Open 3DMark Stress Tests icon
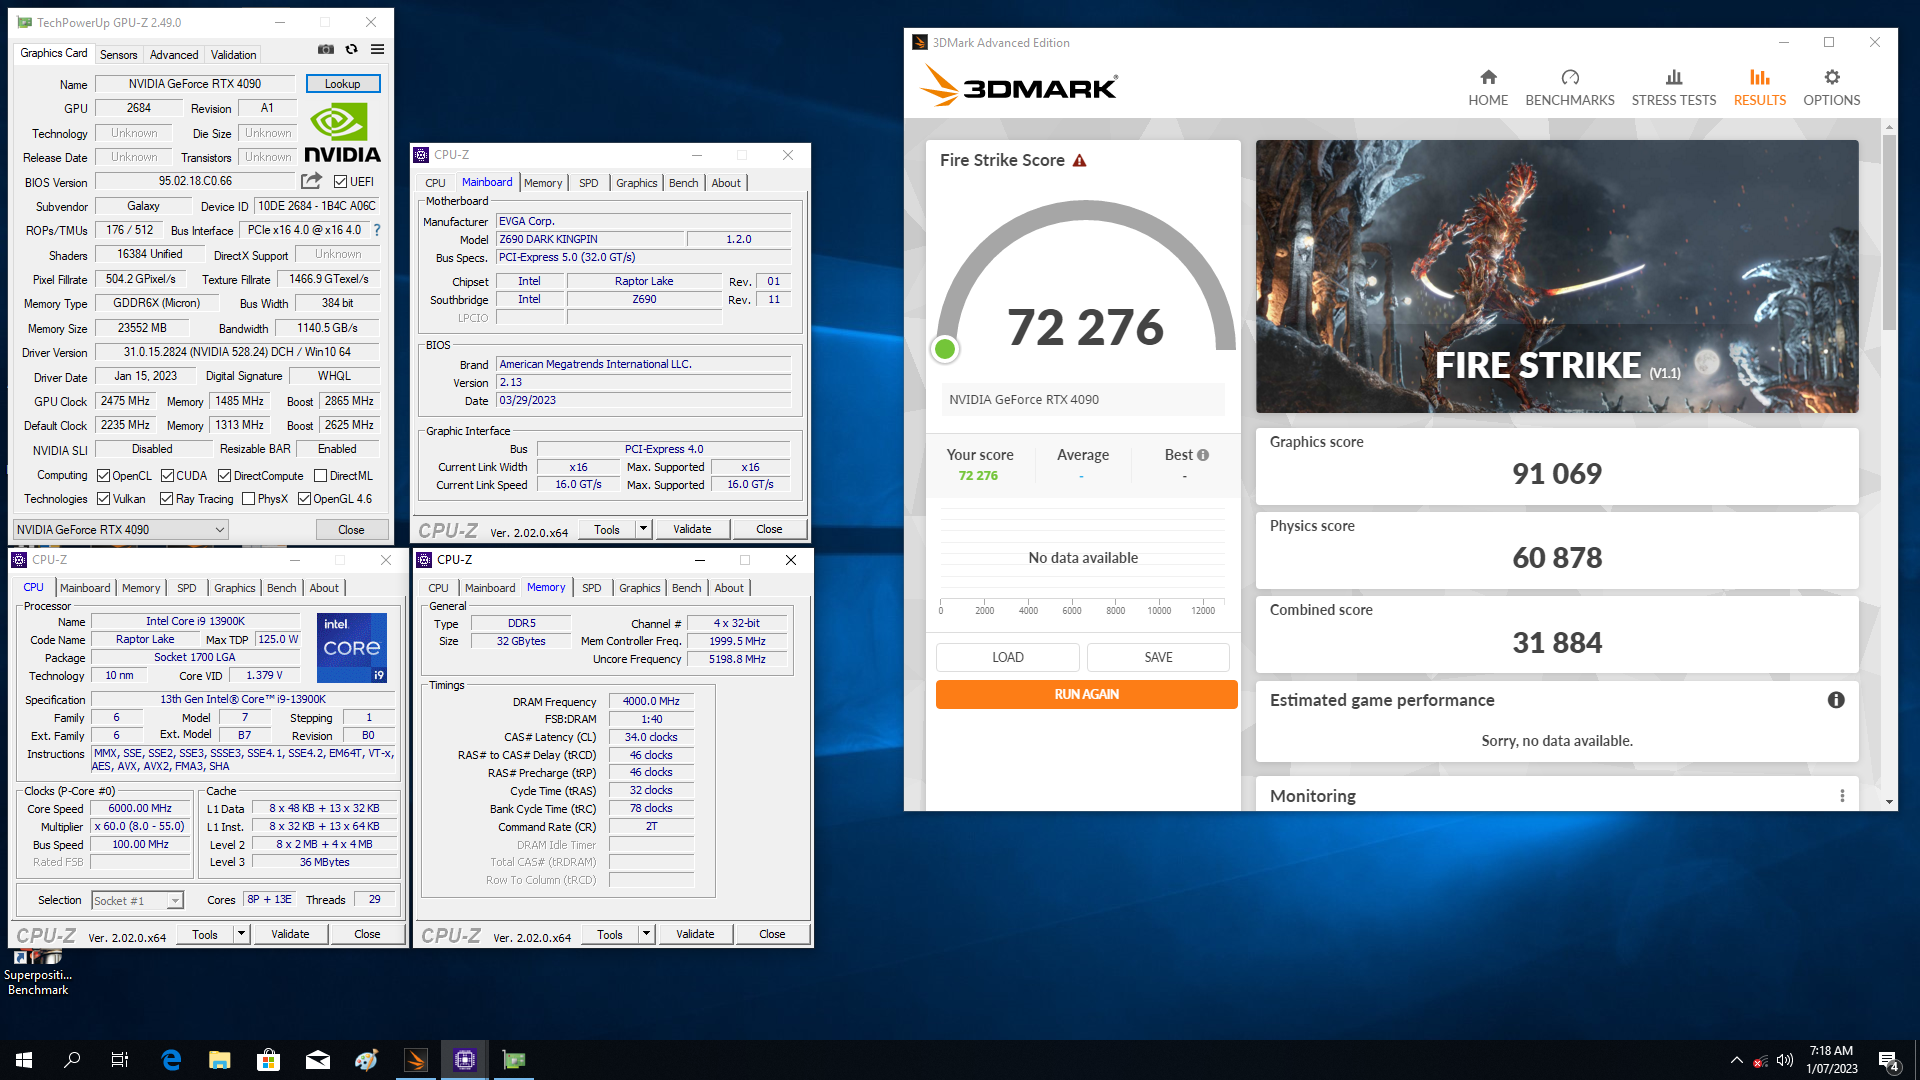This screenshot has width=1920, height=1080. pyautogui.click(x=1674, y=77)
